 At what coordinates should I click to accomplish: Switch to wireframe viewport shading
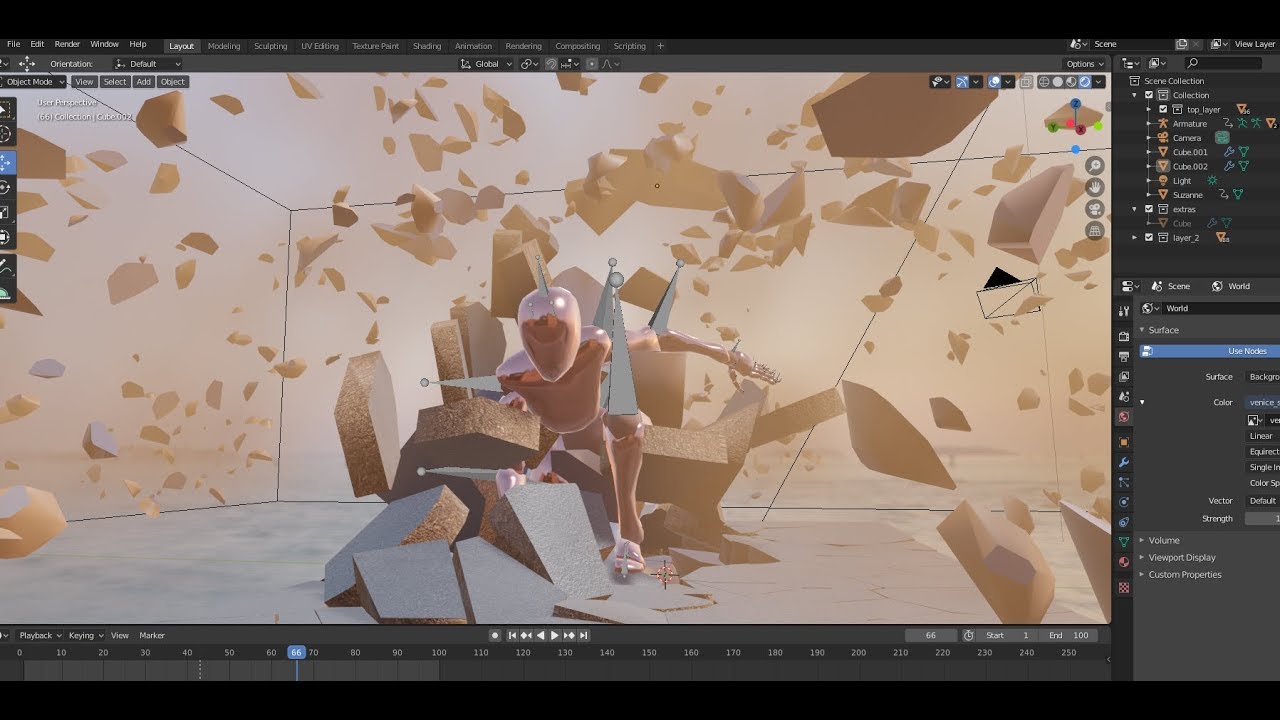(1044, 82)
